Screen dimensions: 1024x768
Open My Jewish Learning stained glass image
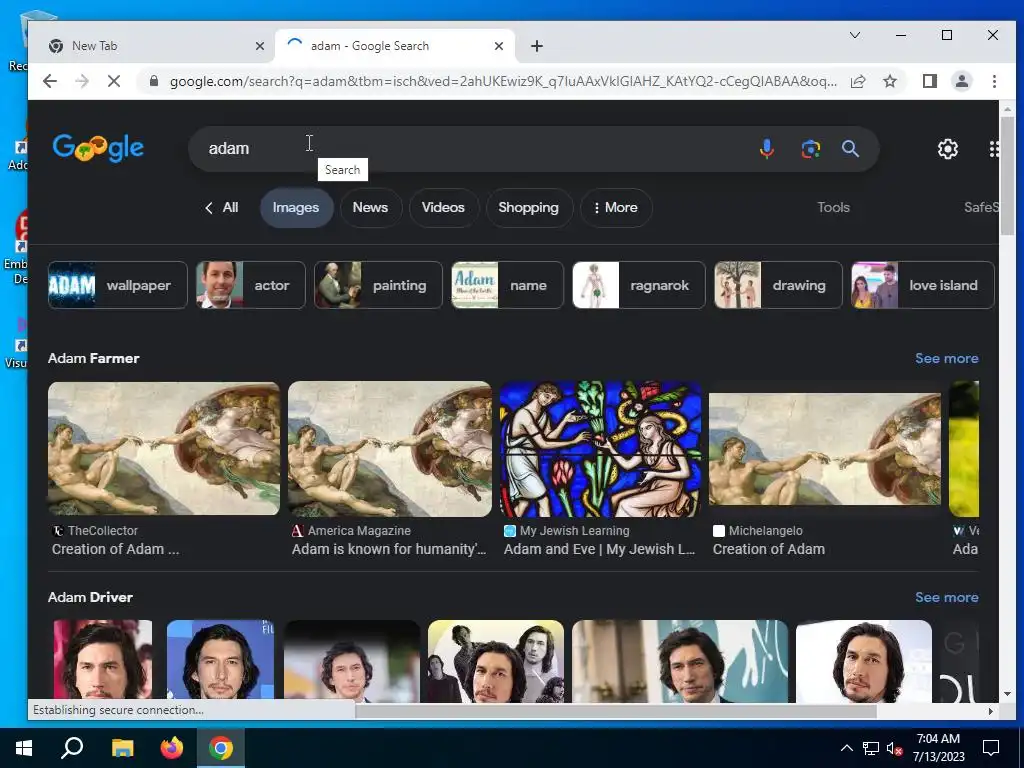coord(601,449)
